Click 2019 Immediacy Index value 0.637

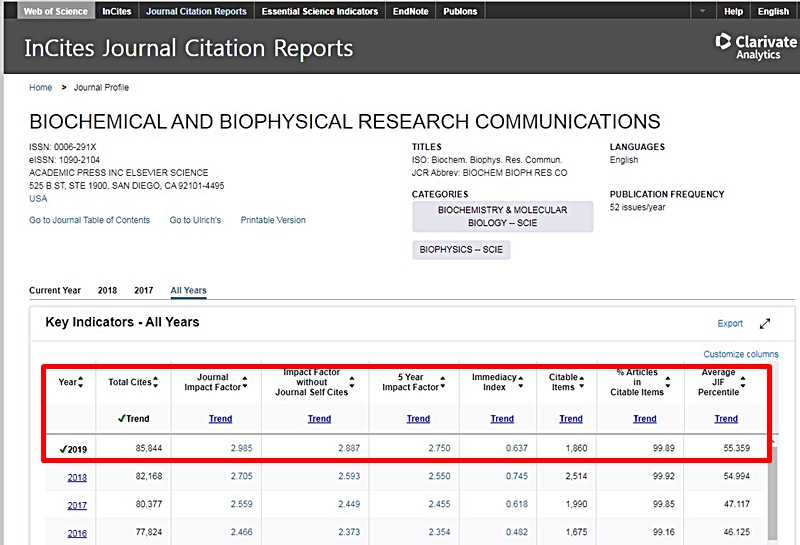click(517, 448)
